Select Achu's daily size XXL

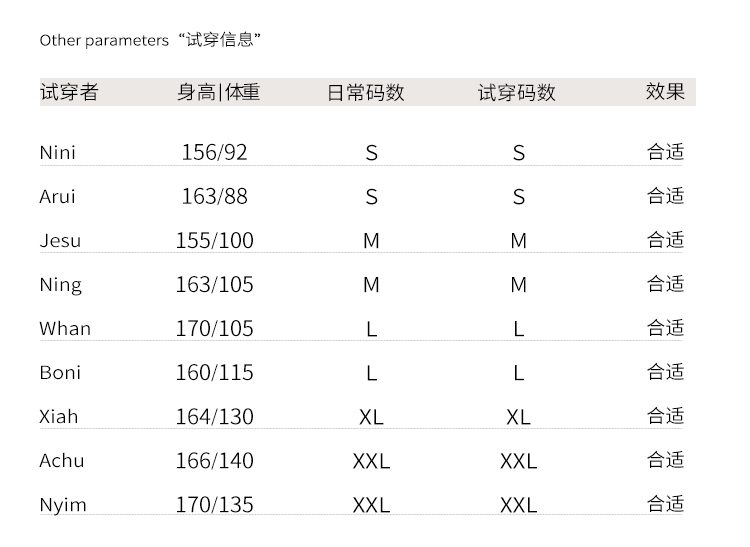372,461
